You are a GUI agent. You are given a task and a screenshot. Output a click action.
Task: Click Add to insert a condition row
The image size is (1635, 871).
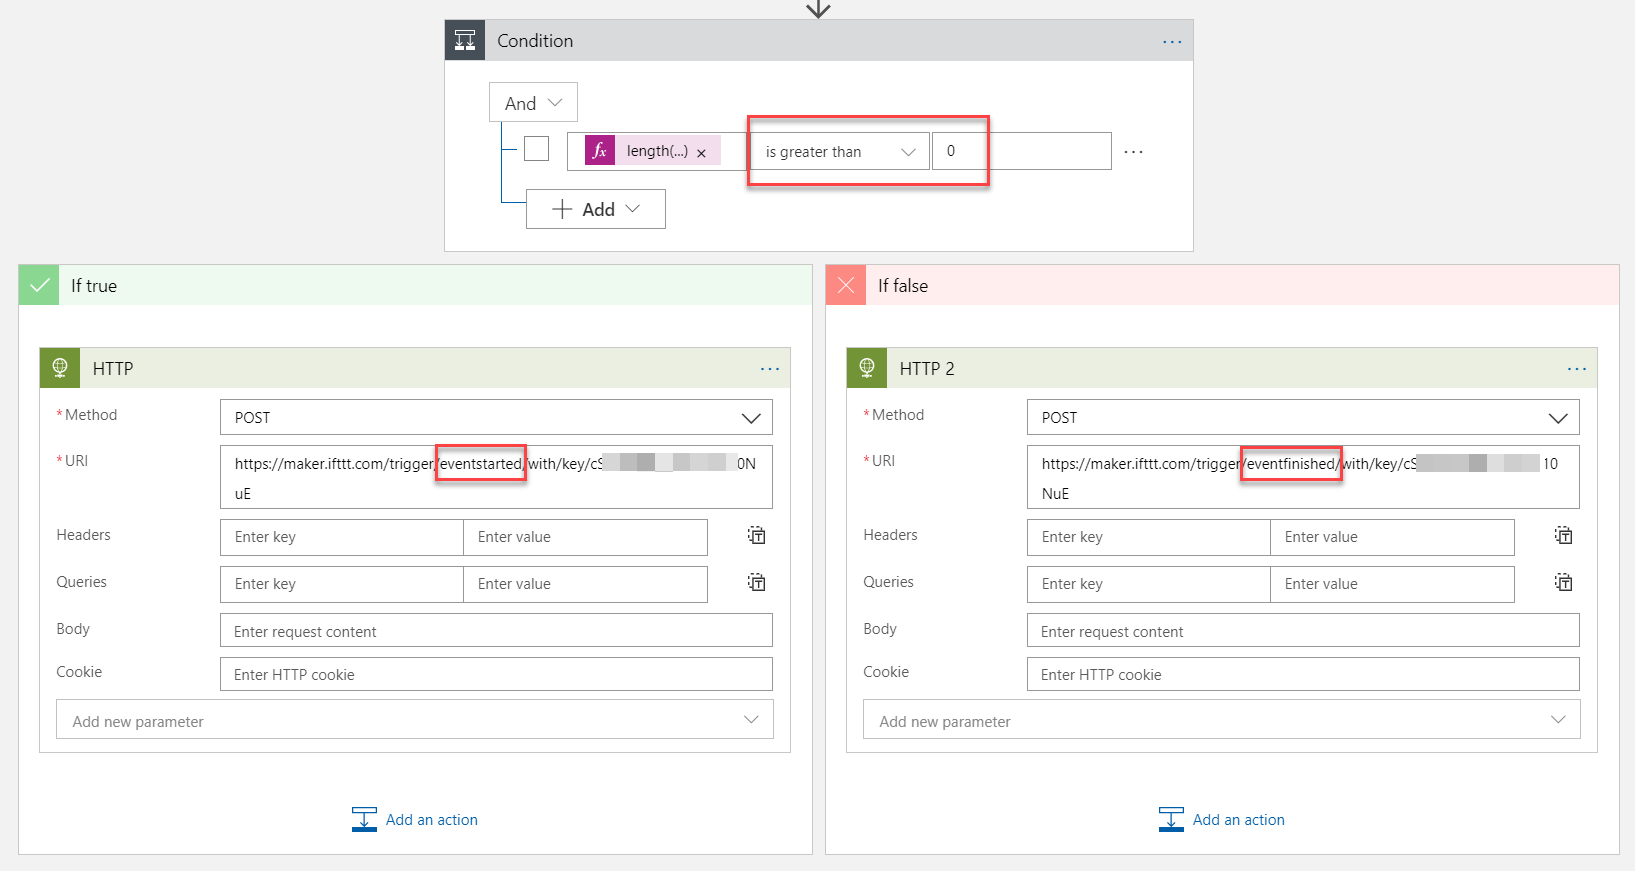tap(596, 209)
